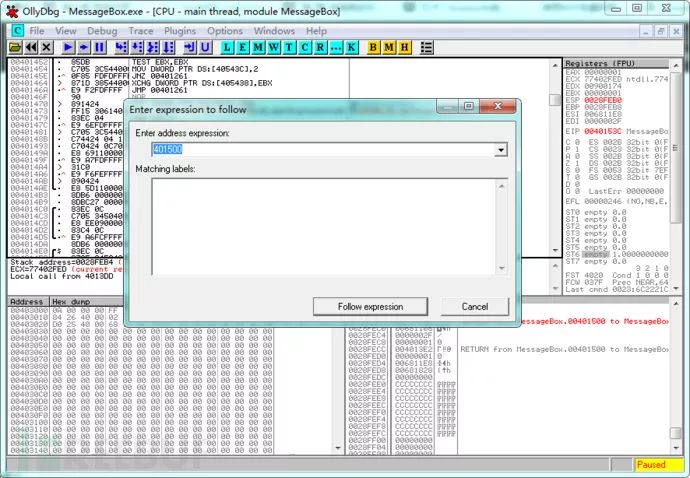Open breakpoints with the yellow B icon
Screen dimensions: 690x478
pyautogui.click(x=373, y=47)
